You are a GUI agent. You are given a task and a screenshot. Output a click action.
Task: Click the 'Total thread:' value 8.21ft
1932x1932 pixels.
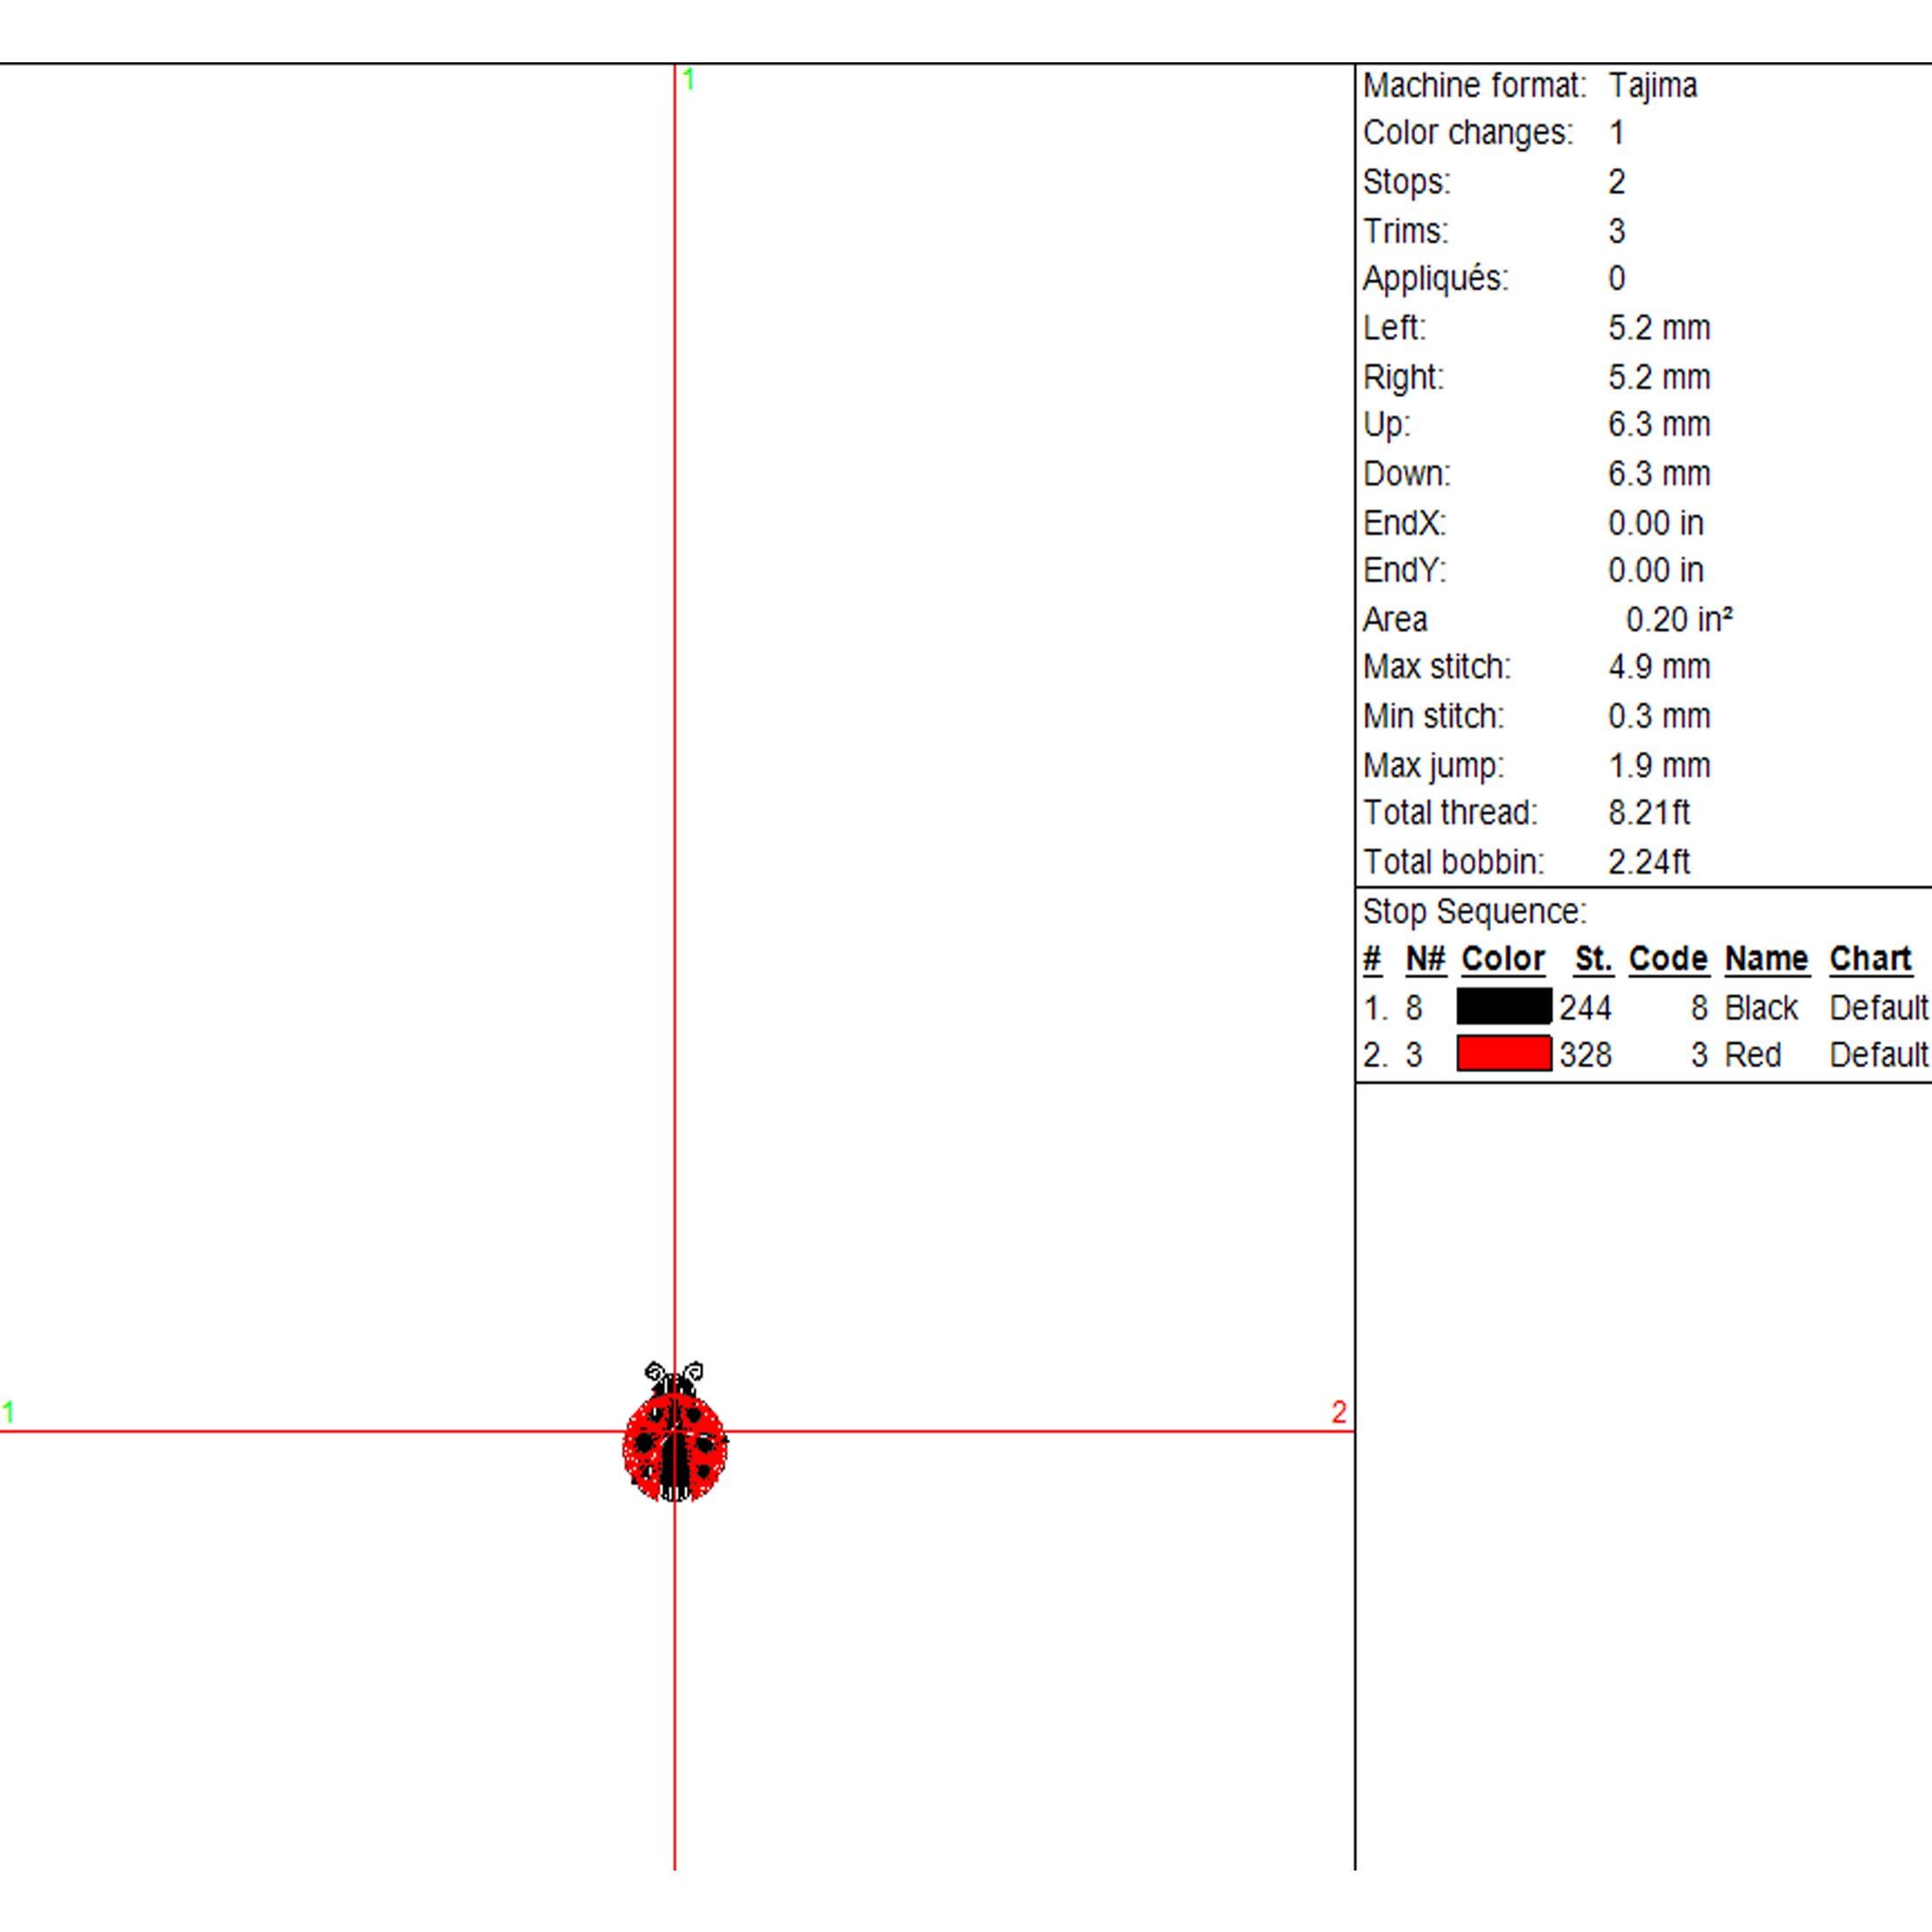tap(1648, 813)
